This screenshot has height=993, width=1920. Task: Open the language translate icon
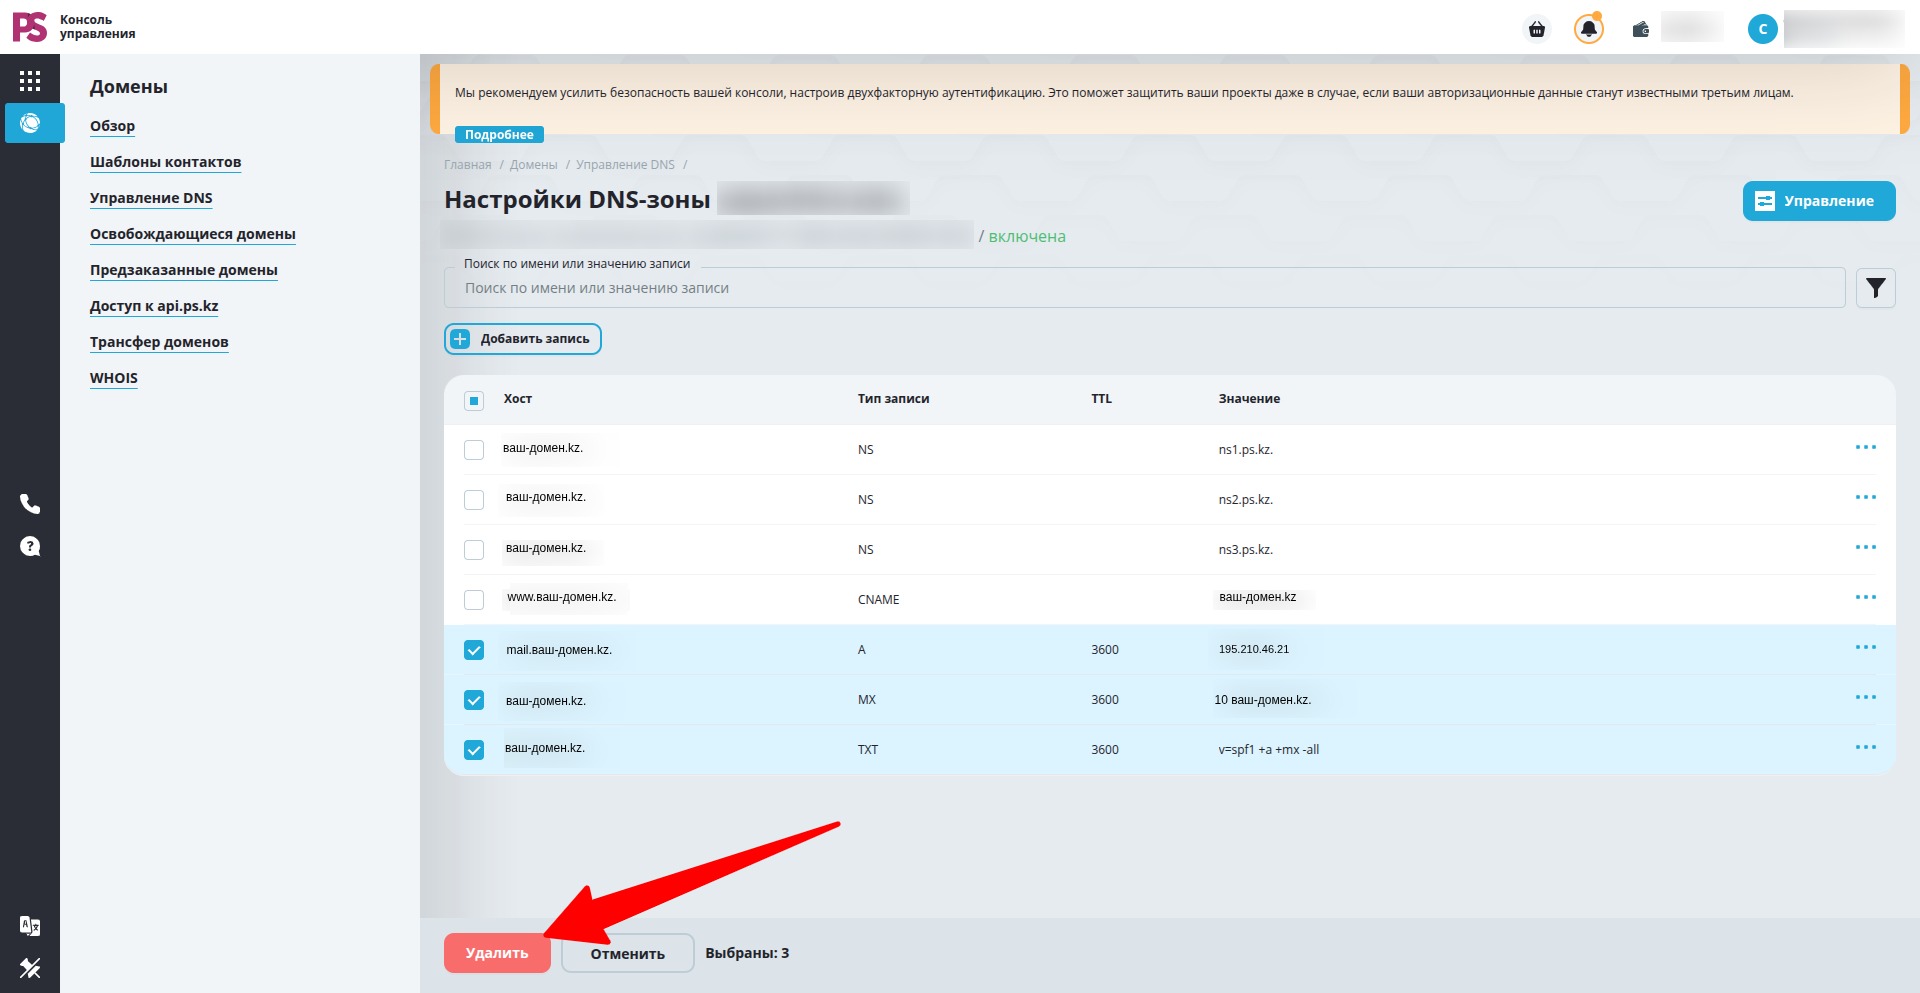(x=30, y=926)
